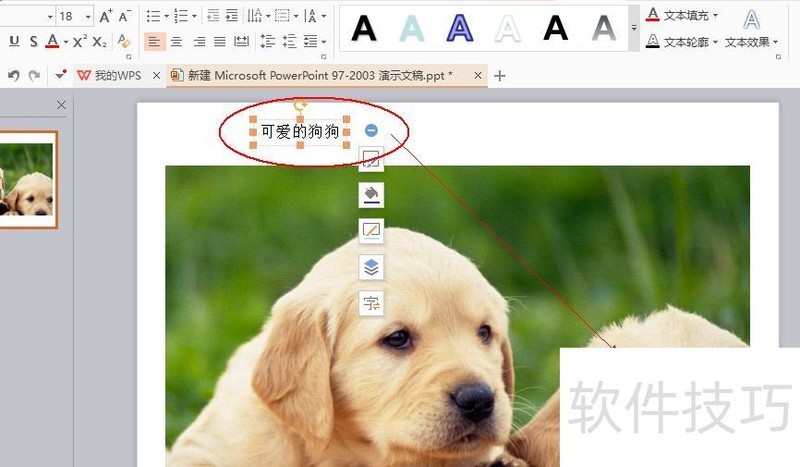The height and width of the screenshot is (467, 800).
Task: Close the 我的WPS tab
Action: click(157, 76)
